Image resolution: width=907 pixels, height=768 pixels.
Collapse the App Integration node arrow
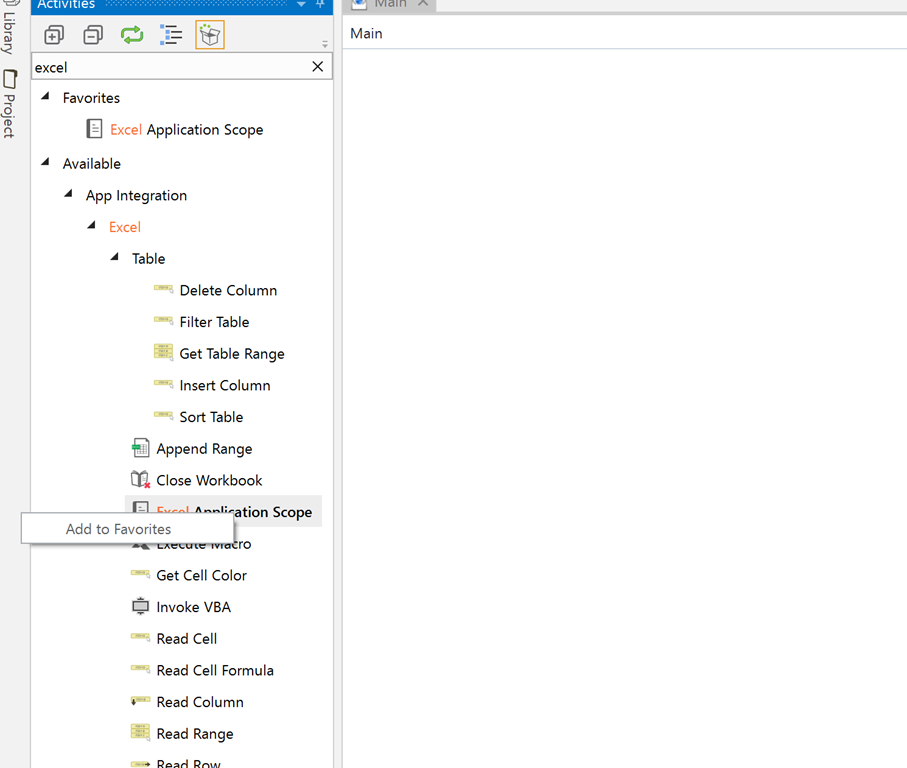pos(68,194)
